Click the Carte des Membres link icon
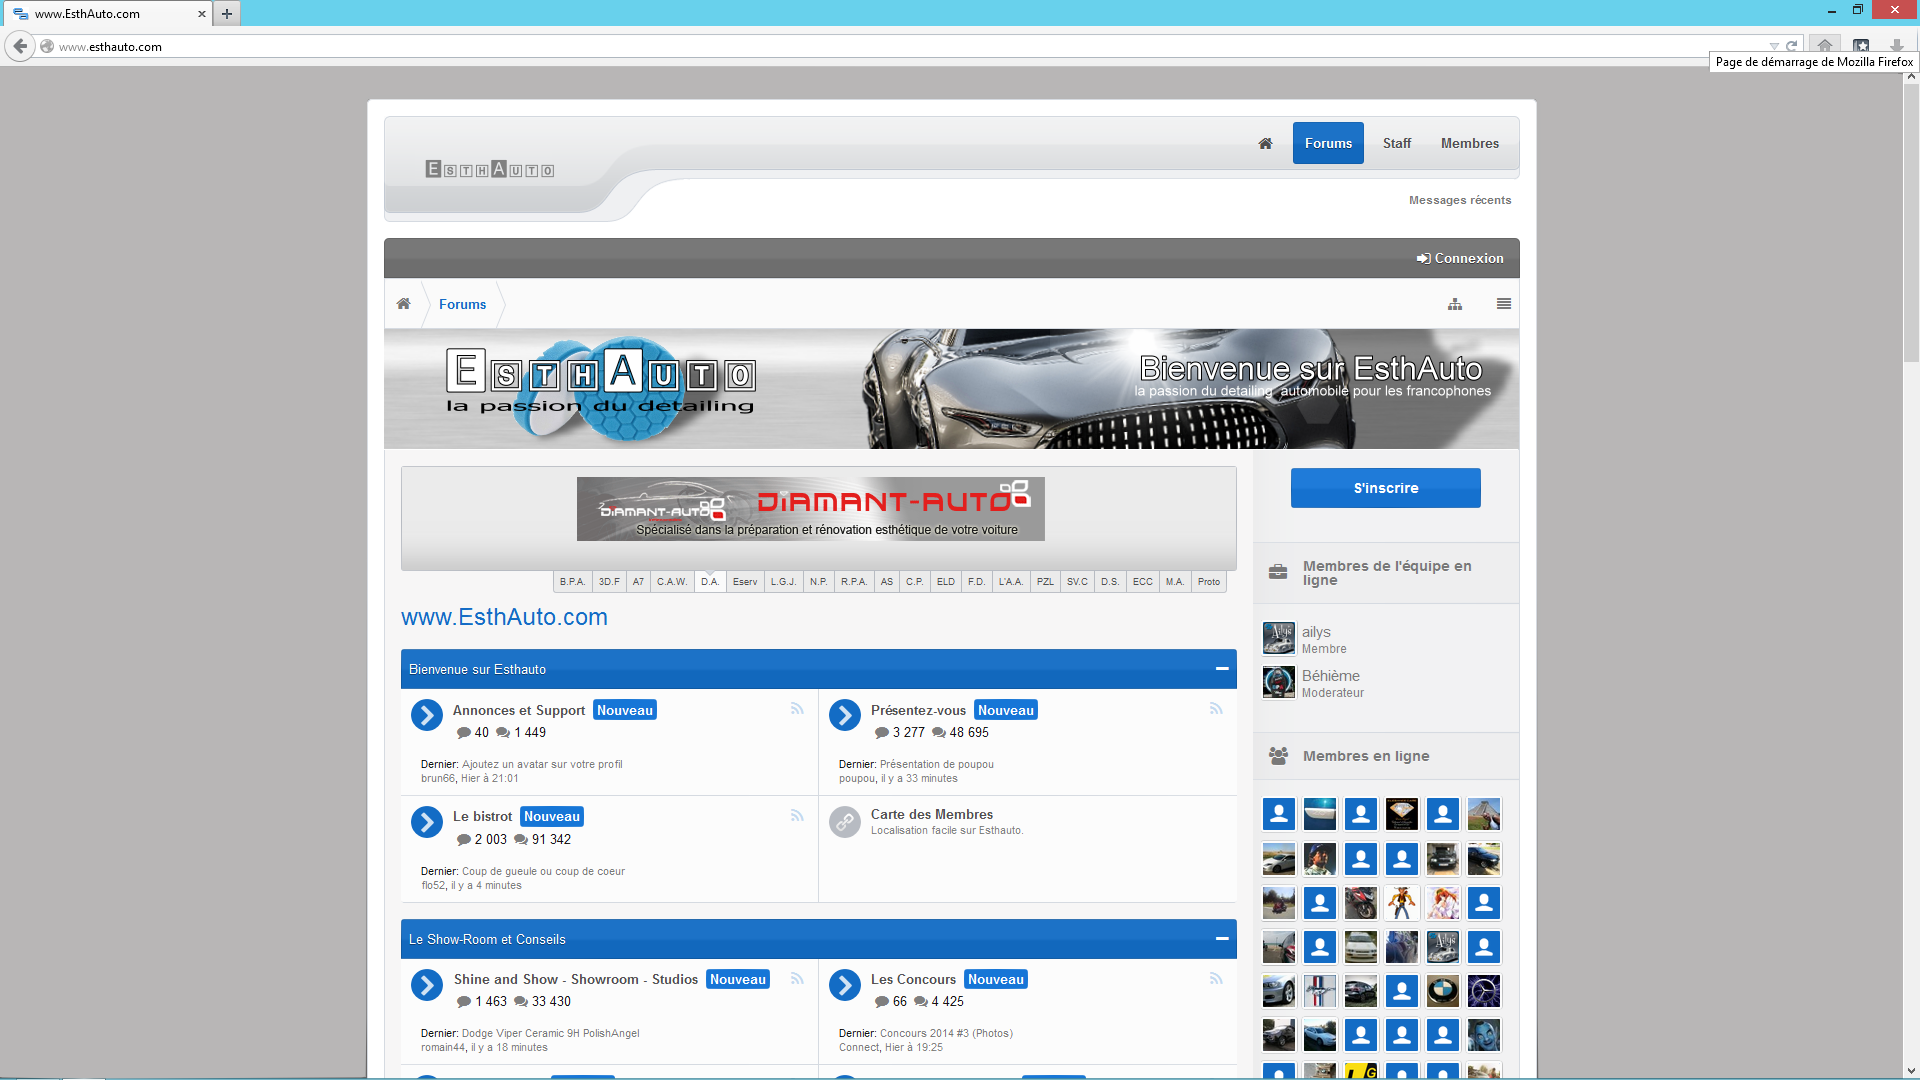Viewport: 1920px width, 1080px height. (x=845, y=822)
